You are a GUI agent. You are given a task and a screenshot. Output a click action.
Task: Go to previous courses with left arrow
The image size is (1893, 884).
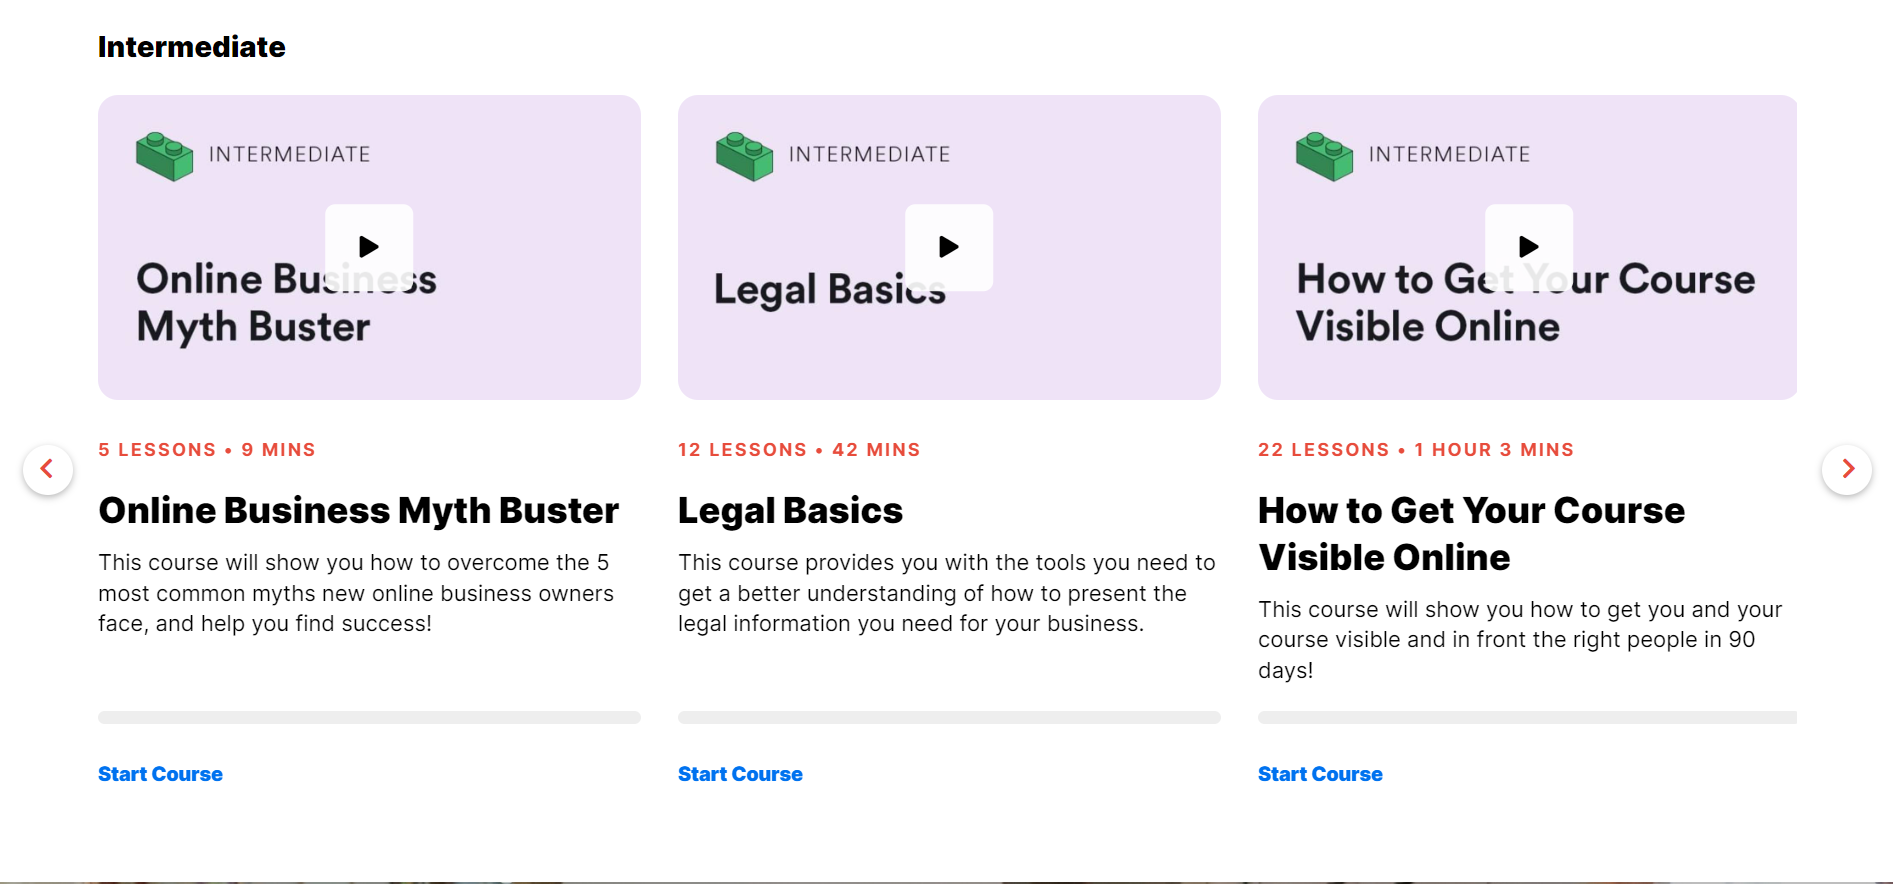(x=47, y=469)
